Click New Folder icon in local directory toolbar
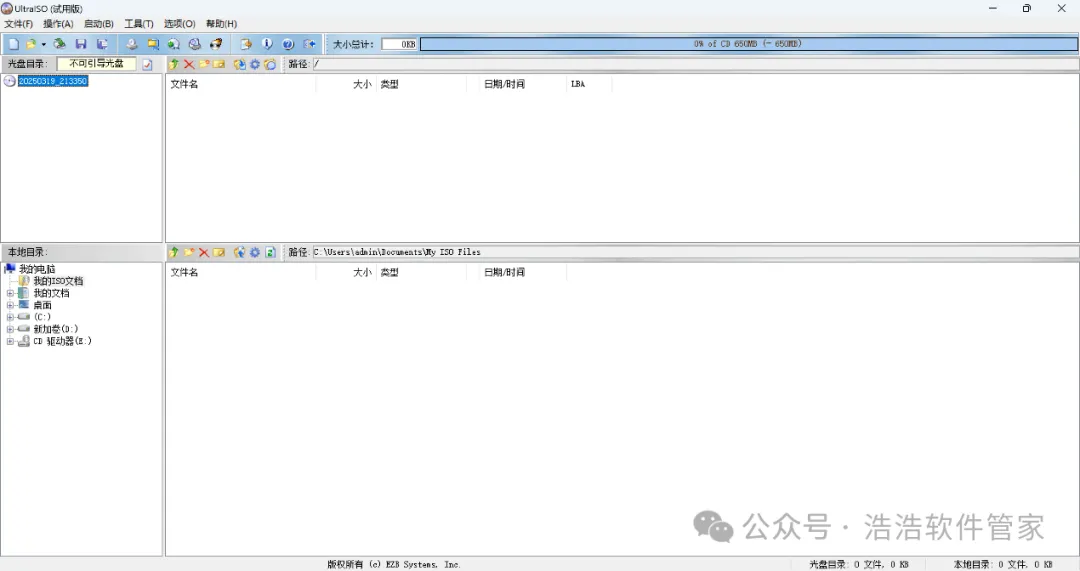 click(x=189, y=252)
